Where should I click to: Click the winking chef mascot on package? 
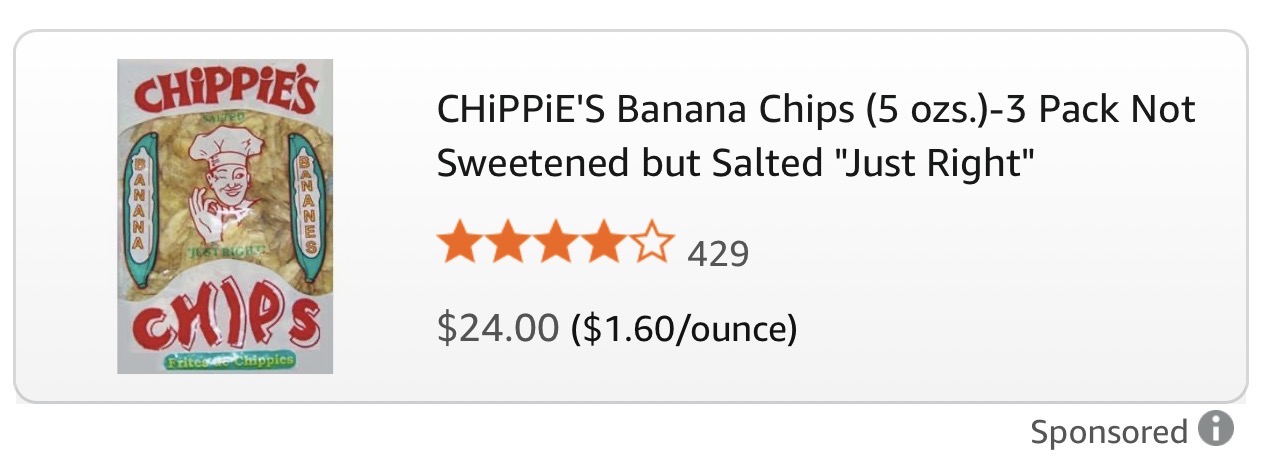click(x=224, y=190)
